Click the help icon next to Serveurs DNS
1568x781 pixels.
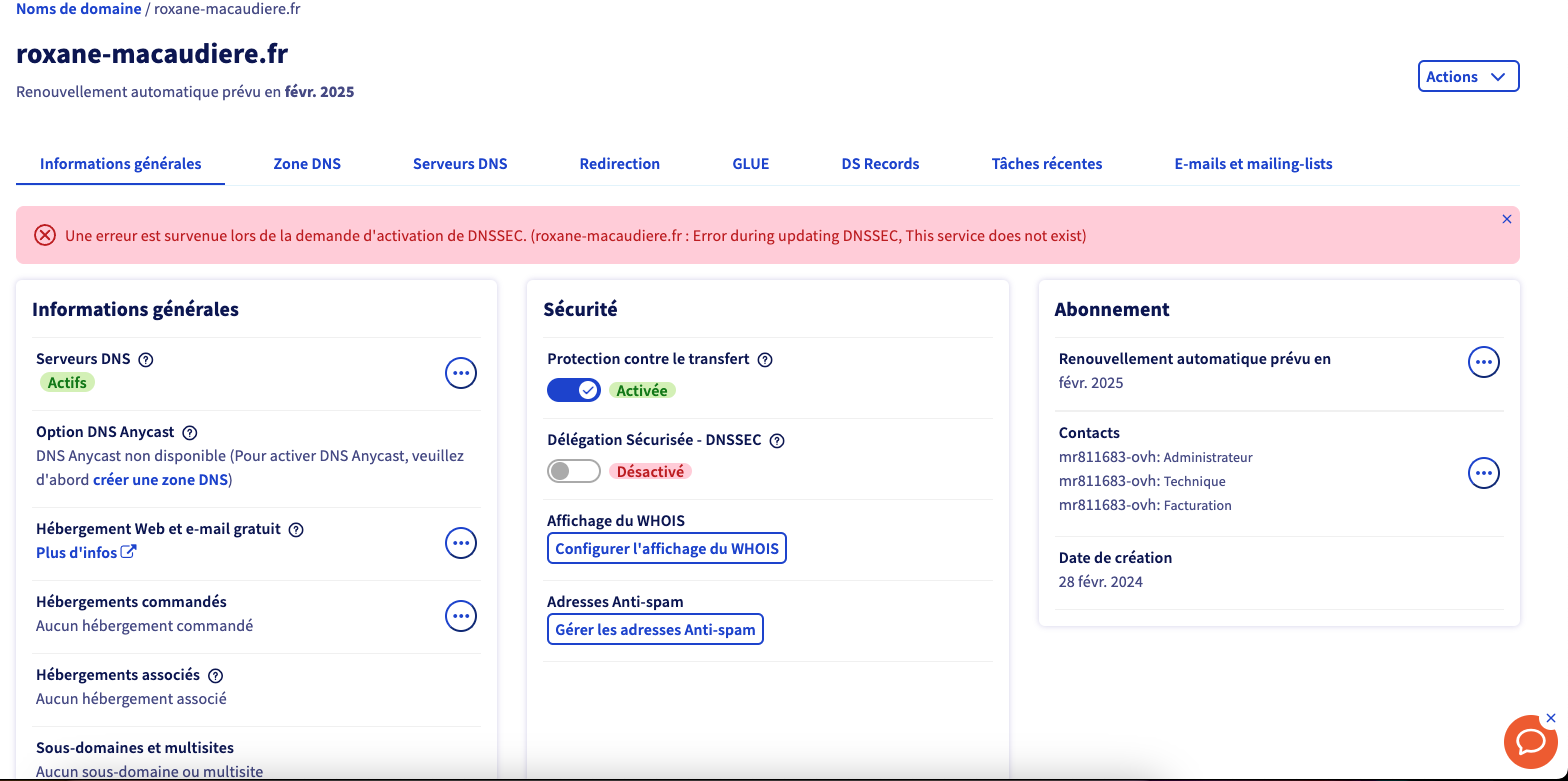click(x=146, y=360)
